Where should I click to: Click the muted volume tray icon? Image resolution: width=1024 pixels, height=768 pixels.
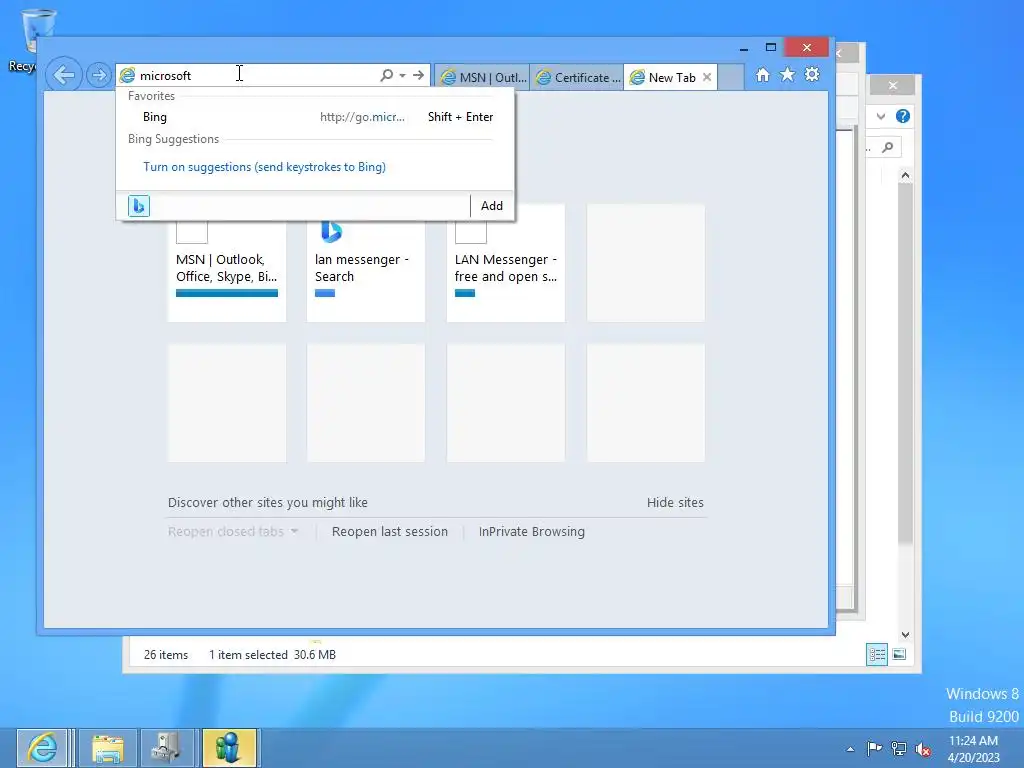[923, 749]
